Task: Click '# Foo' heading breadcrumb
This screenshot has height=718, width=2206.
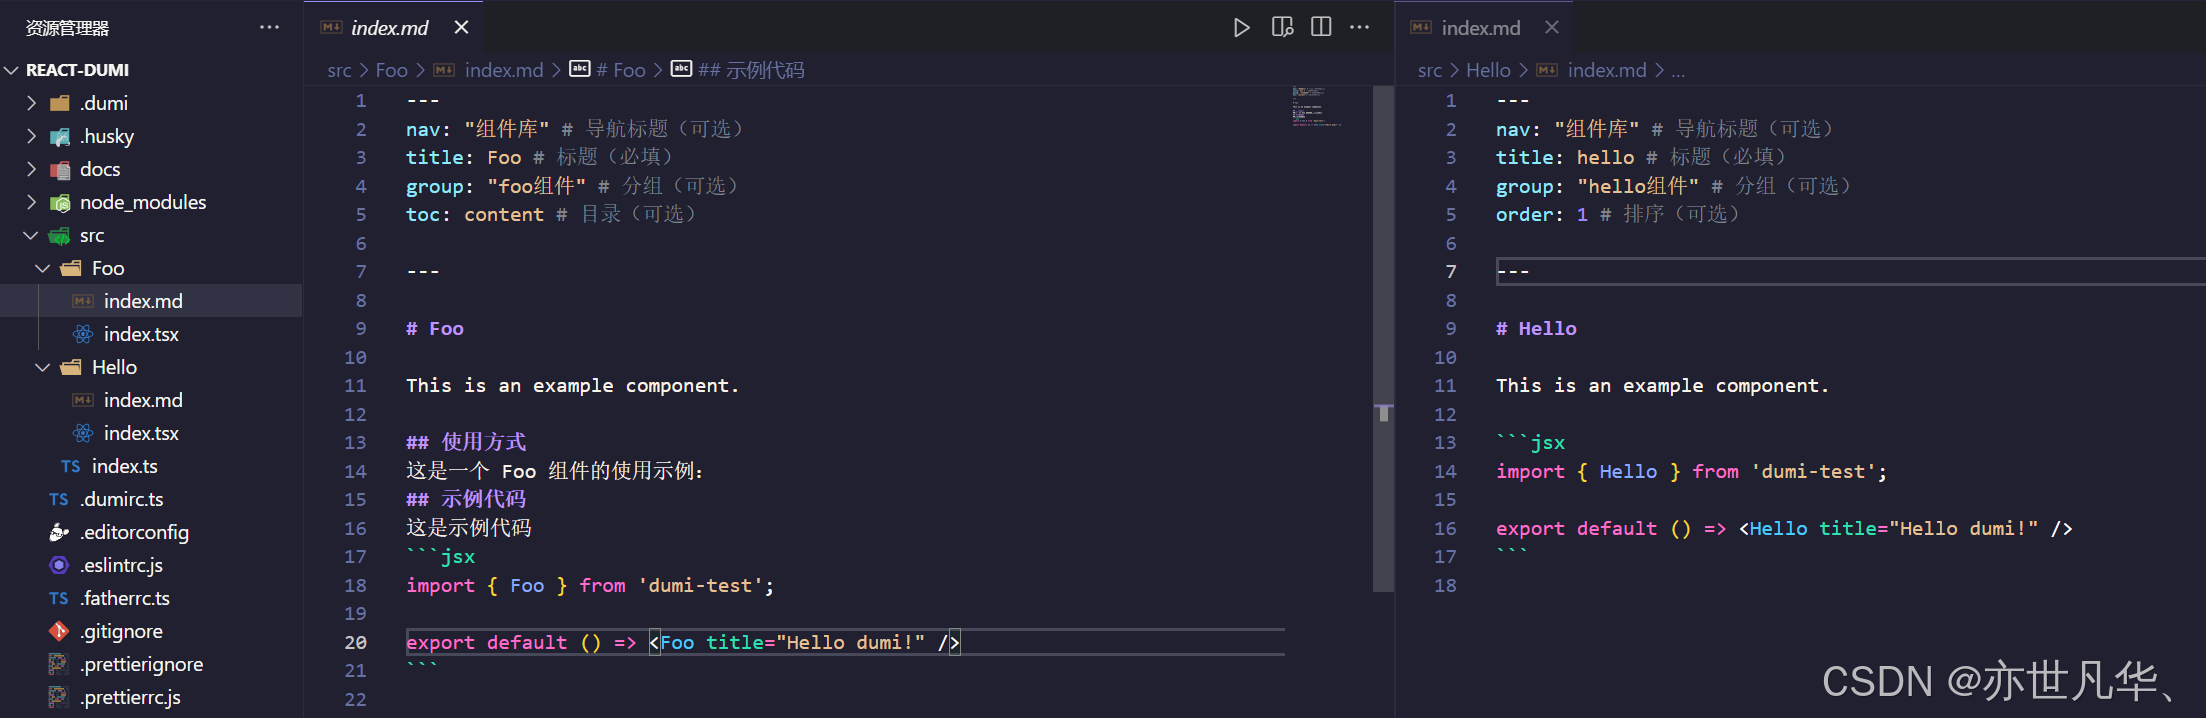Action: tap(620, 70)
